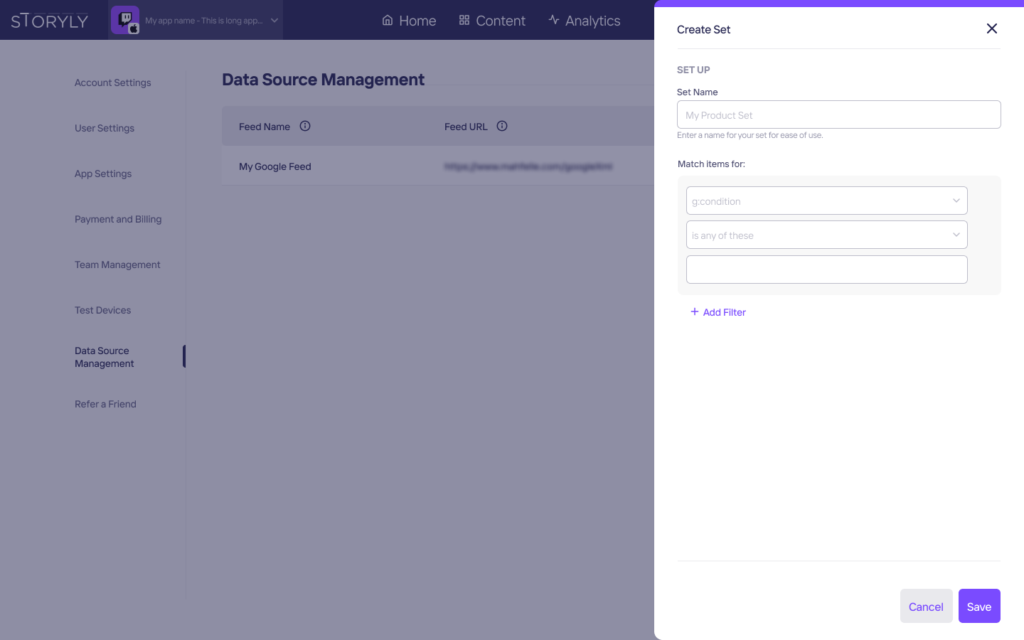1024x640 pixels.
Task: Focus the Set Name input field
Action: click(x=838, y=115)
